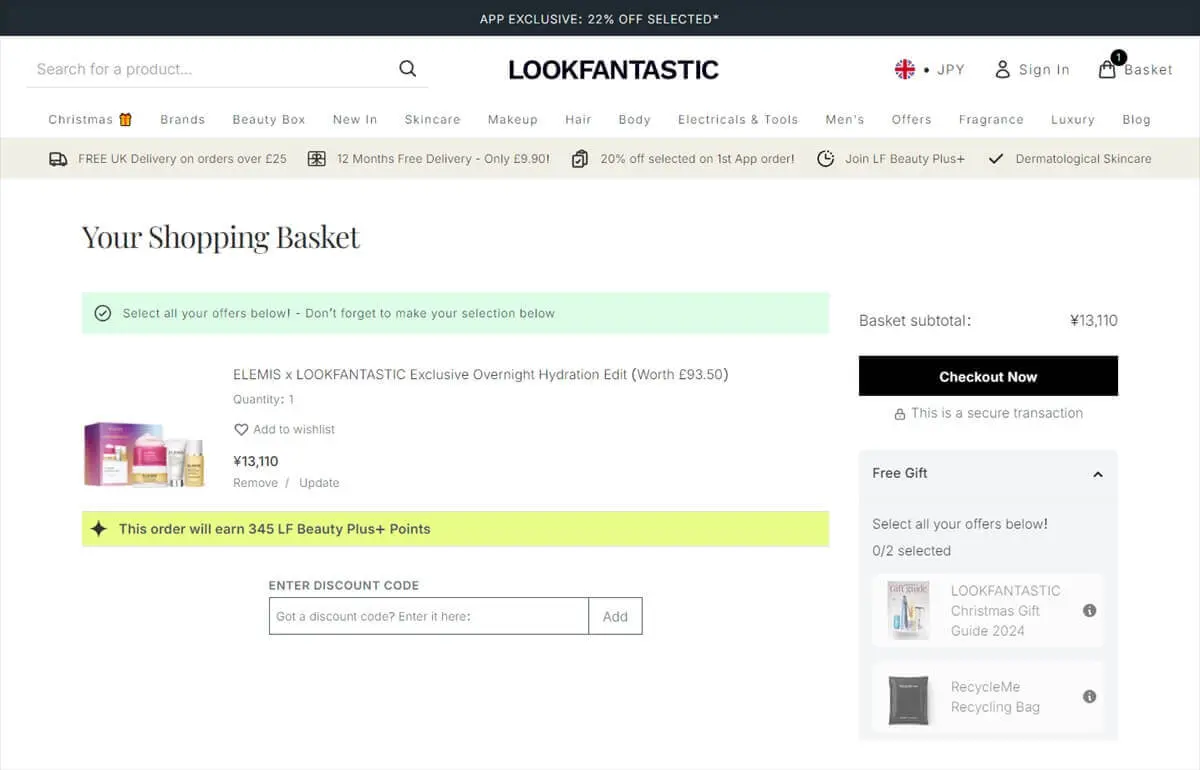Click the green offers checkmark icon

[x=102, y=313]
